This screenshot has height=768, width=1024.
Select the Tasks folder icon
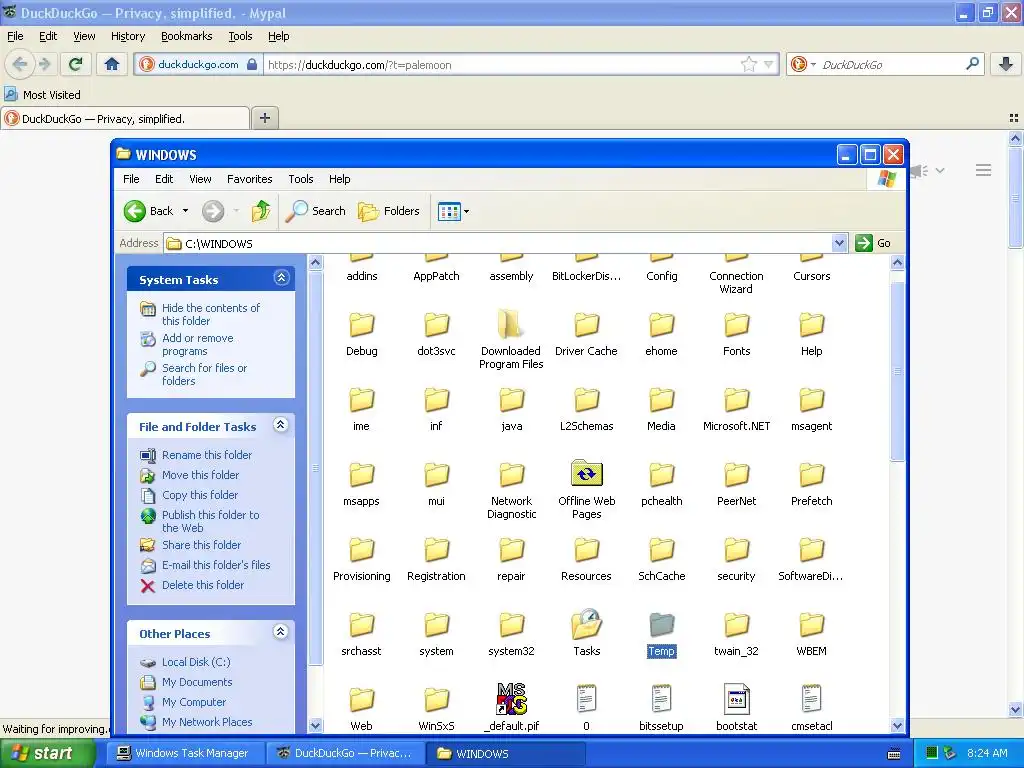click(x=586, y=624)
